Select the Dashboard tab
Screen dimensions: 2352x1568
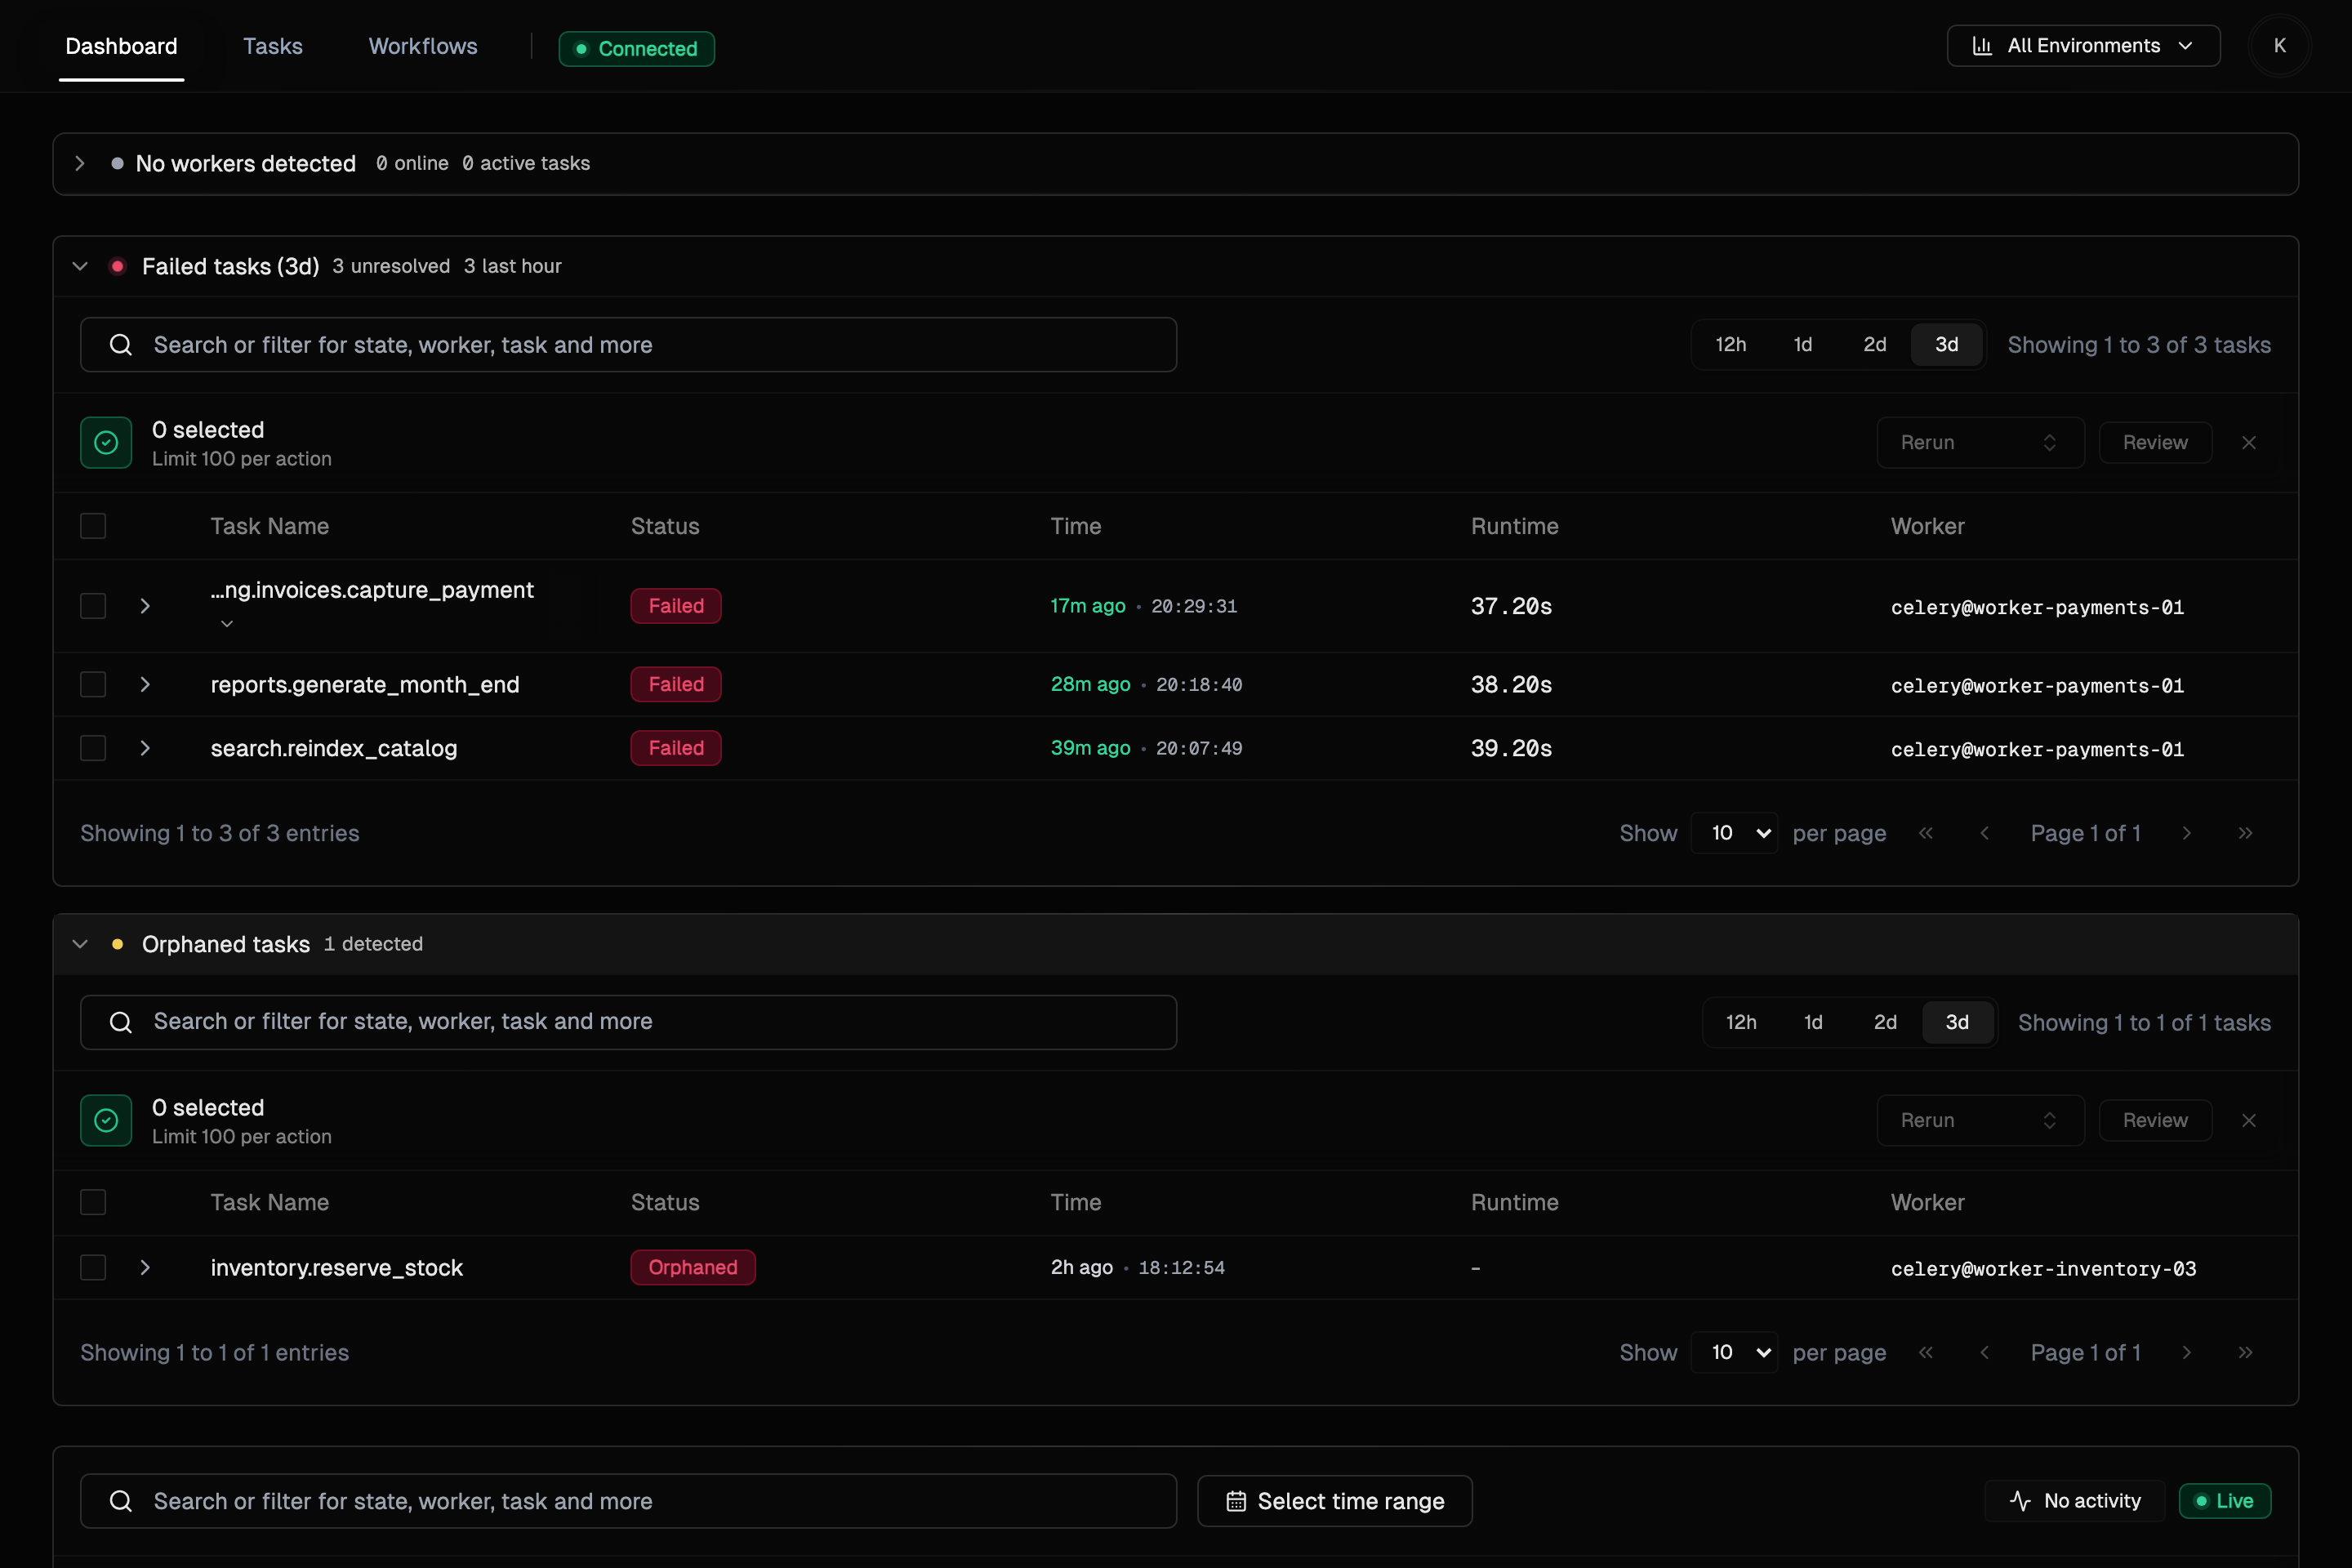coord(121,46)
